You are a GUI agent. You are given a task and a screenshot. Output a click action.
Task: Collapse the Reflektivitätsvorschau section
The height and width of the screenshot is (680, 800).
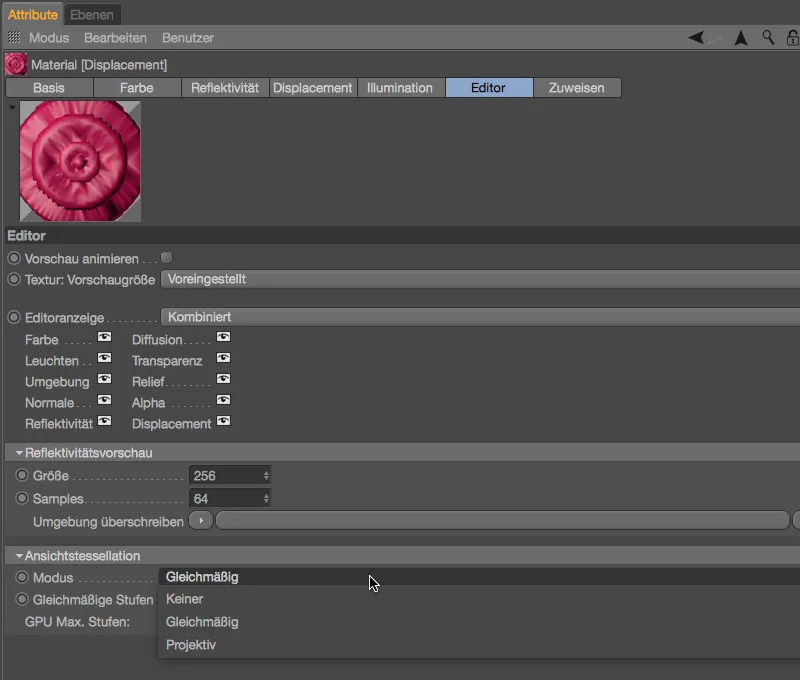point(19,452)
